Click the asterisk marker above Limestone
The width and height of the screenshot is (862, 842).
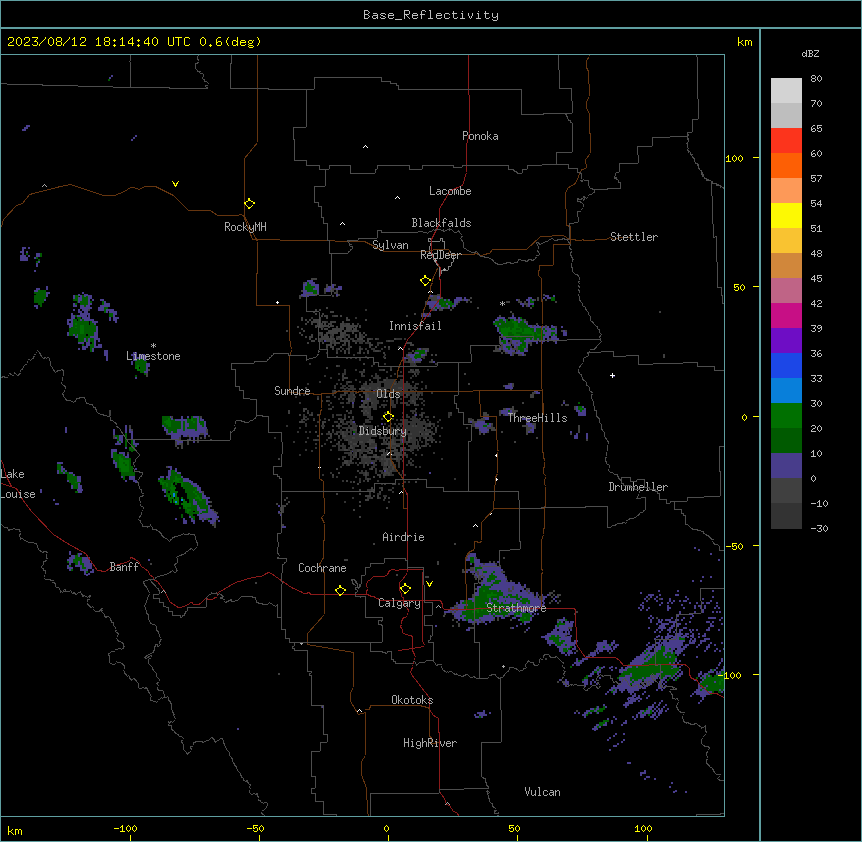point(153,346)
